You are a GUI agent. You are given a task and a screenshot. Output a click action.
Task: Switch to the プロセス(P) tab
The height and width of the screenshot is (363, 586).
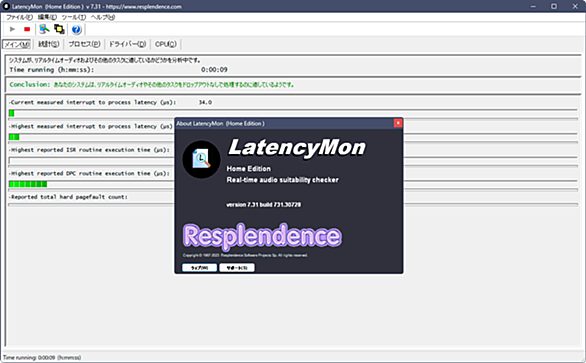click(x=84, y=44)
